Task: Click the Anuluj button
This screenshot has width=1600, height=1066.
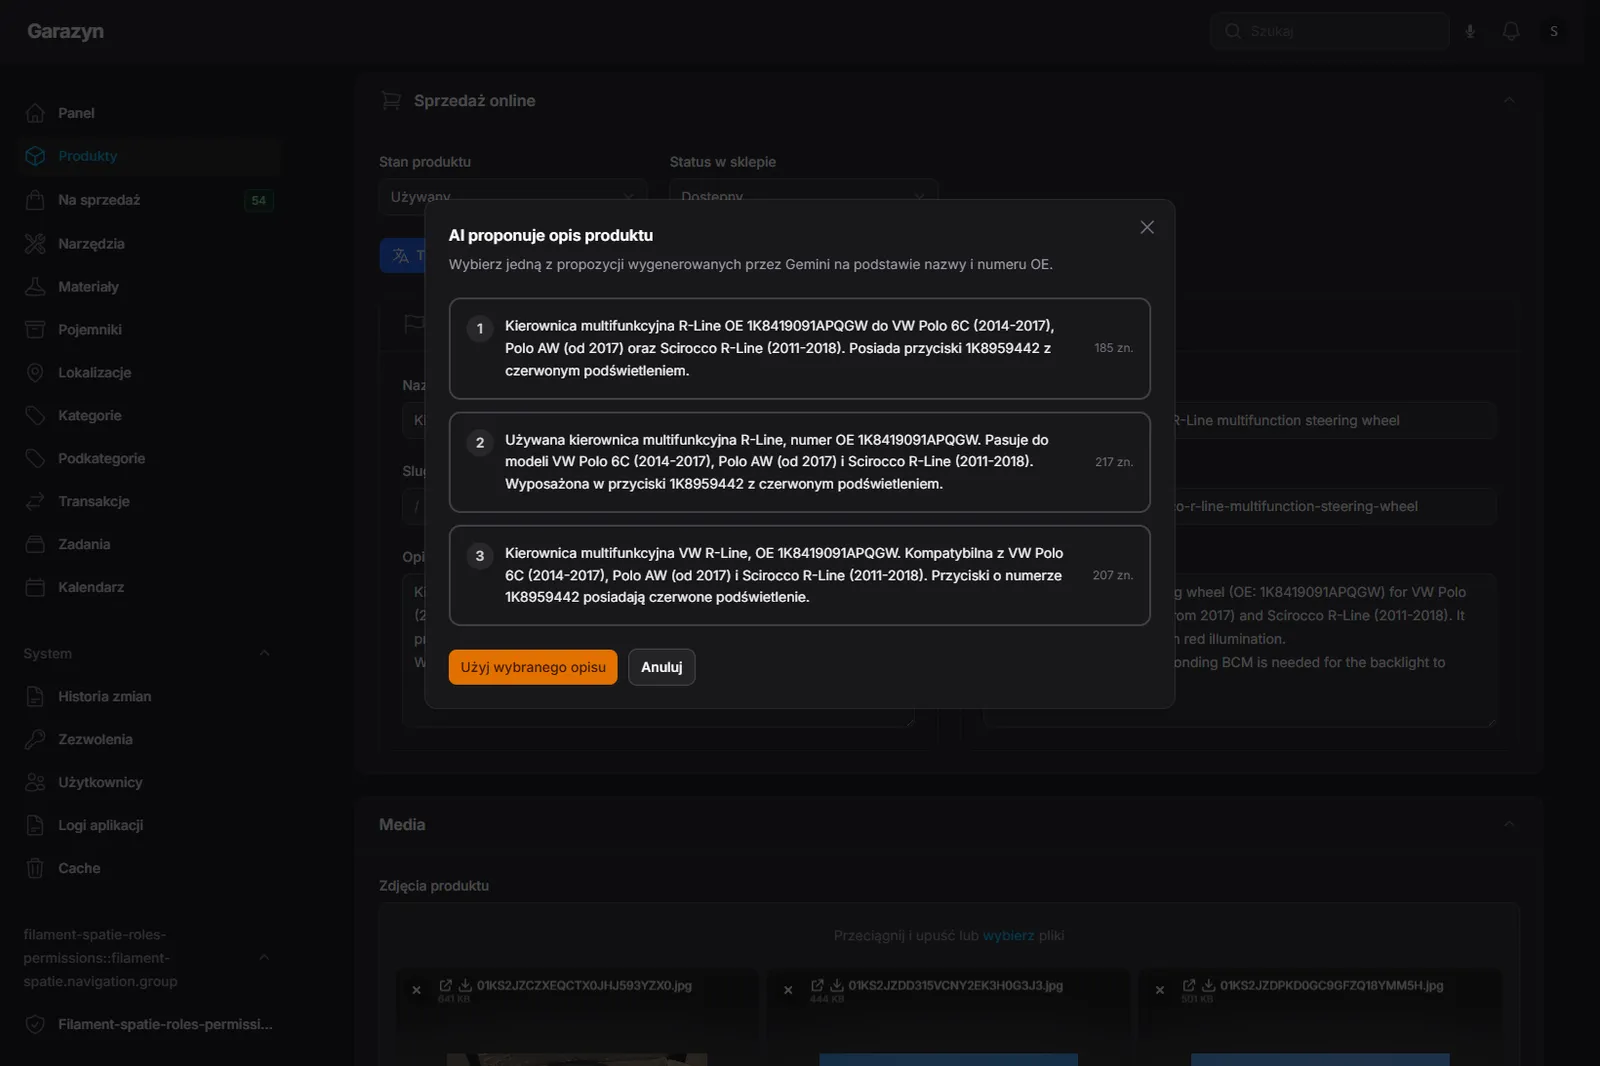Action: pos(661,667)
